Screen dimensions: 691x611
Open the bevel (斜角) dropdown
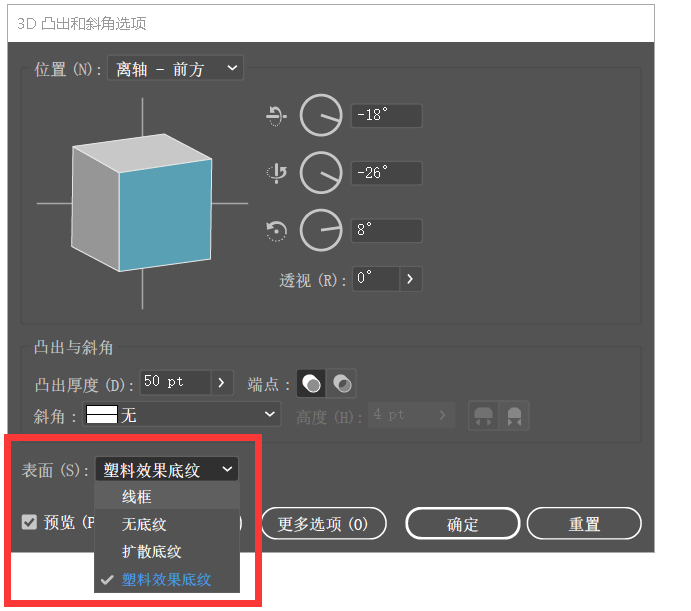coord(182,414)
